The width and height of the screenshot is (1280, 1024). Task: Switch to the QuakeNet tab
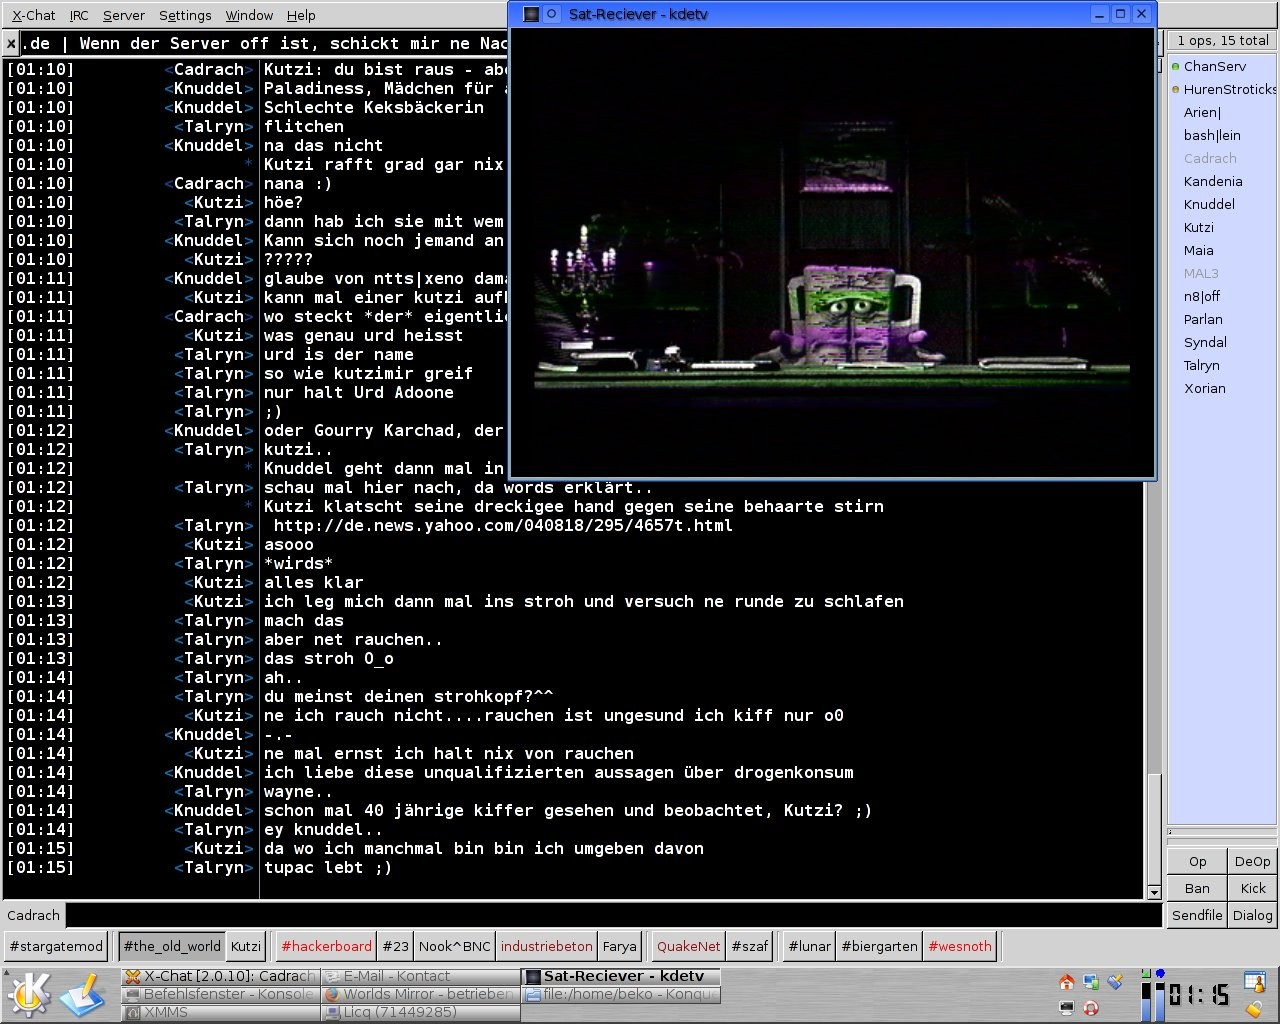[x=688, y=946]
